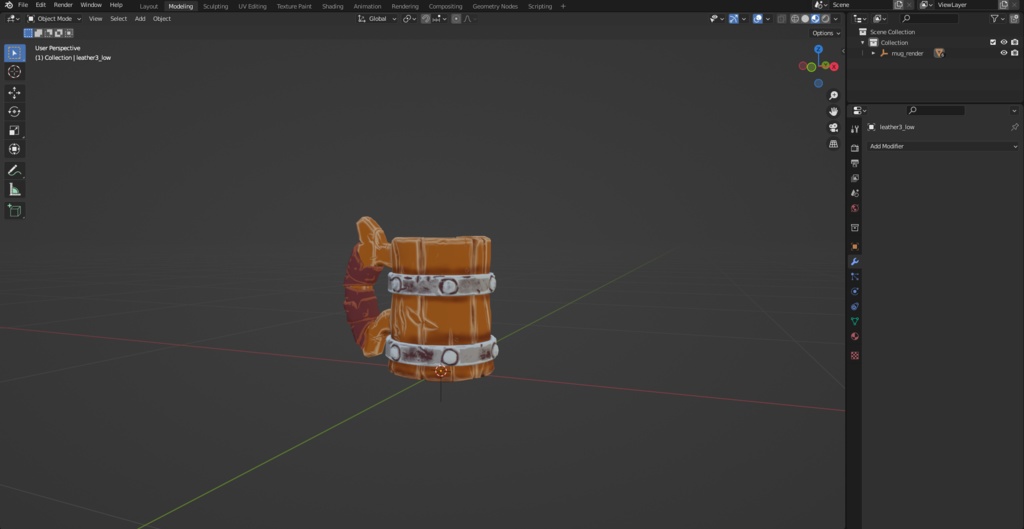
Task: Click the Z axis on navigation gizmo
Action: pyautogui.click(x=818, y=49)
